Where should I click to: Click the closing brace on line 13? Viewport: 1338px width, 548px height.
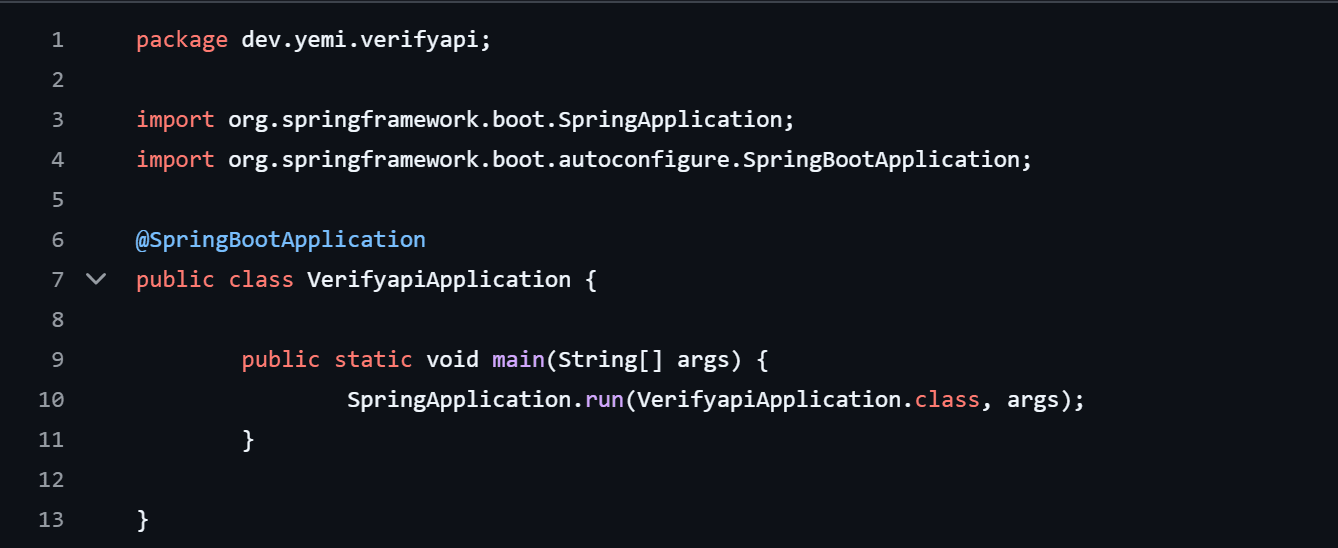pos(143,520)
